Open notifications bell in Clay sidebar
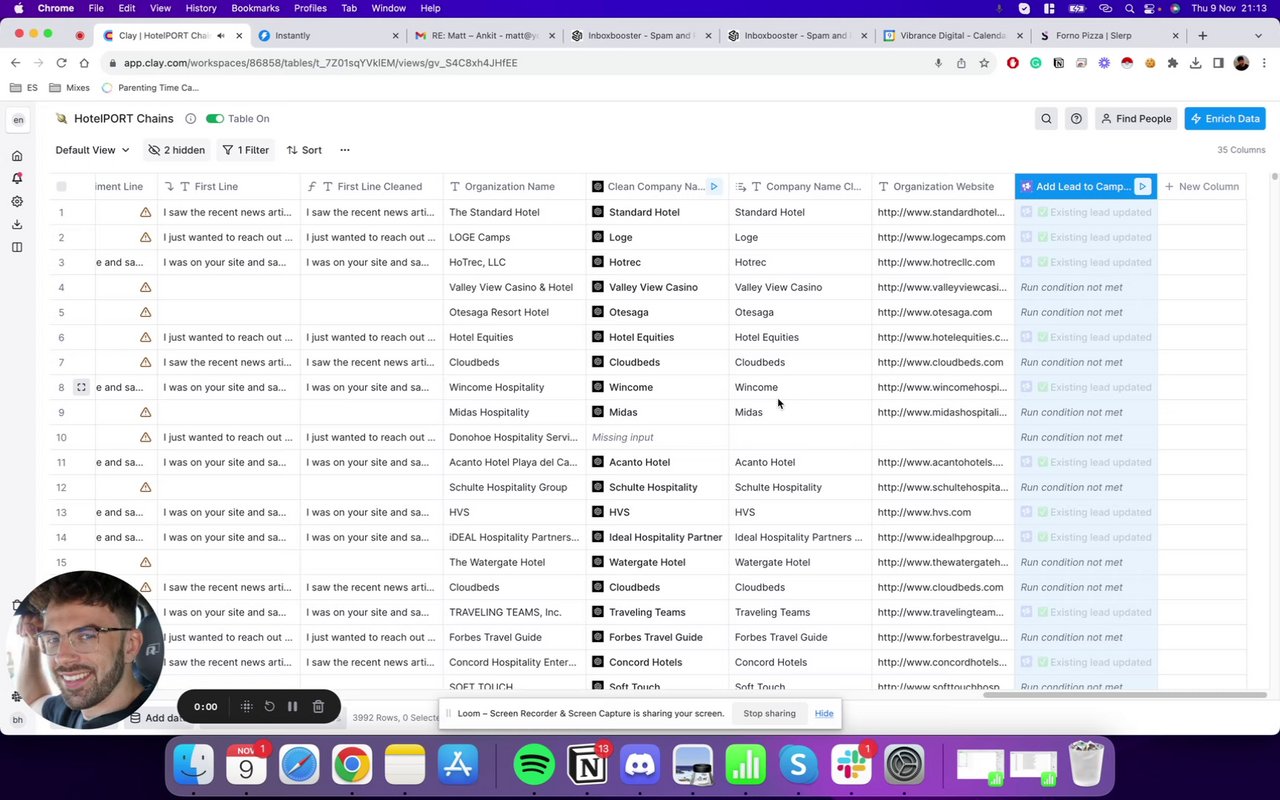The width and height of the screenshot is (1280, 800). (x=17, y=178)
